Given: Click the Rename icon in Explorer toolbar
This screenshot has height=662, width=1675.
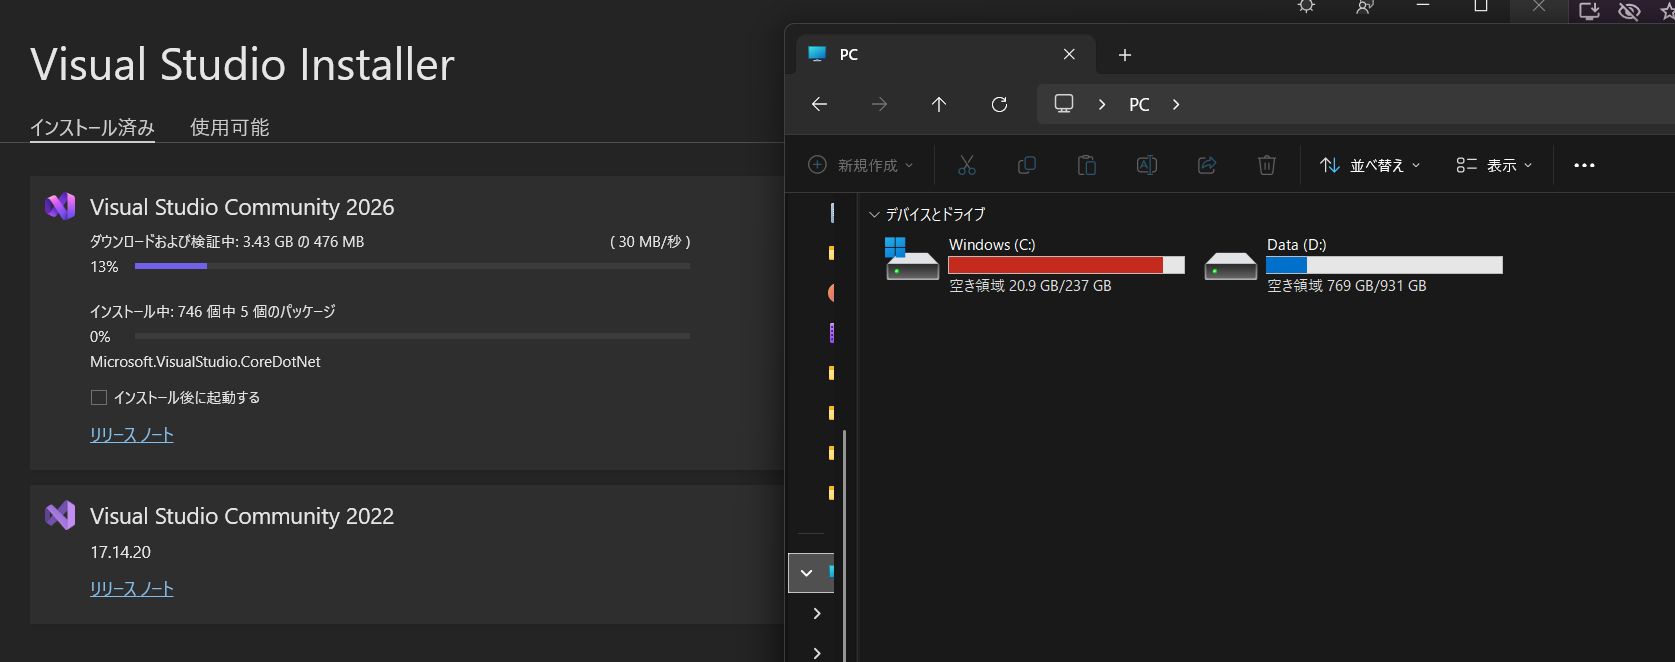Looking at the screenshot, I should [x=1147, y=165].
